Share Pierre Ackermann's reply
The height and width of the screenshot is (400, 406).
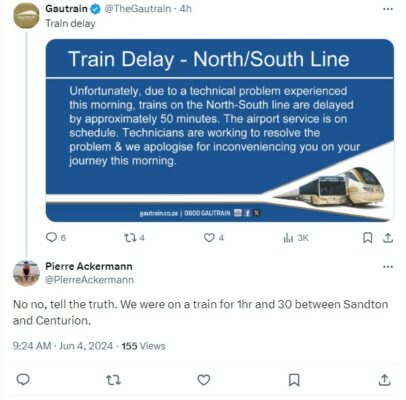[x=384, y=380]
